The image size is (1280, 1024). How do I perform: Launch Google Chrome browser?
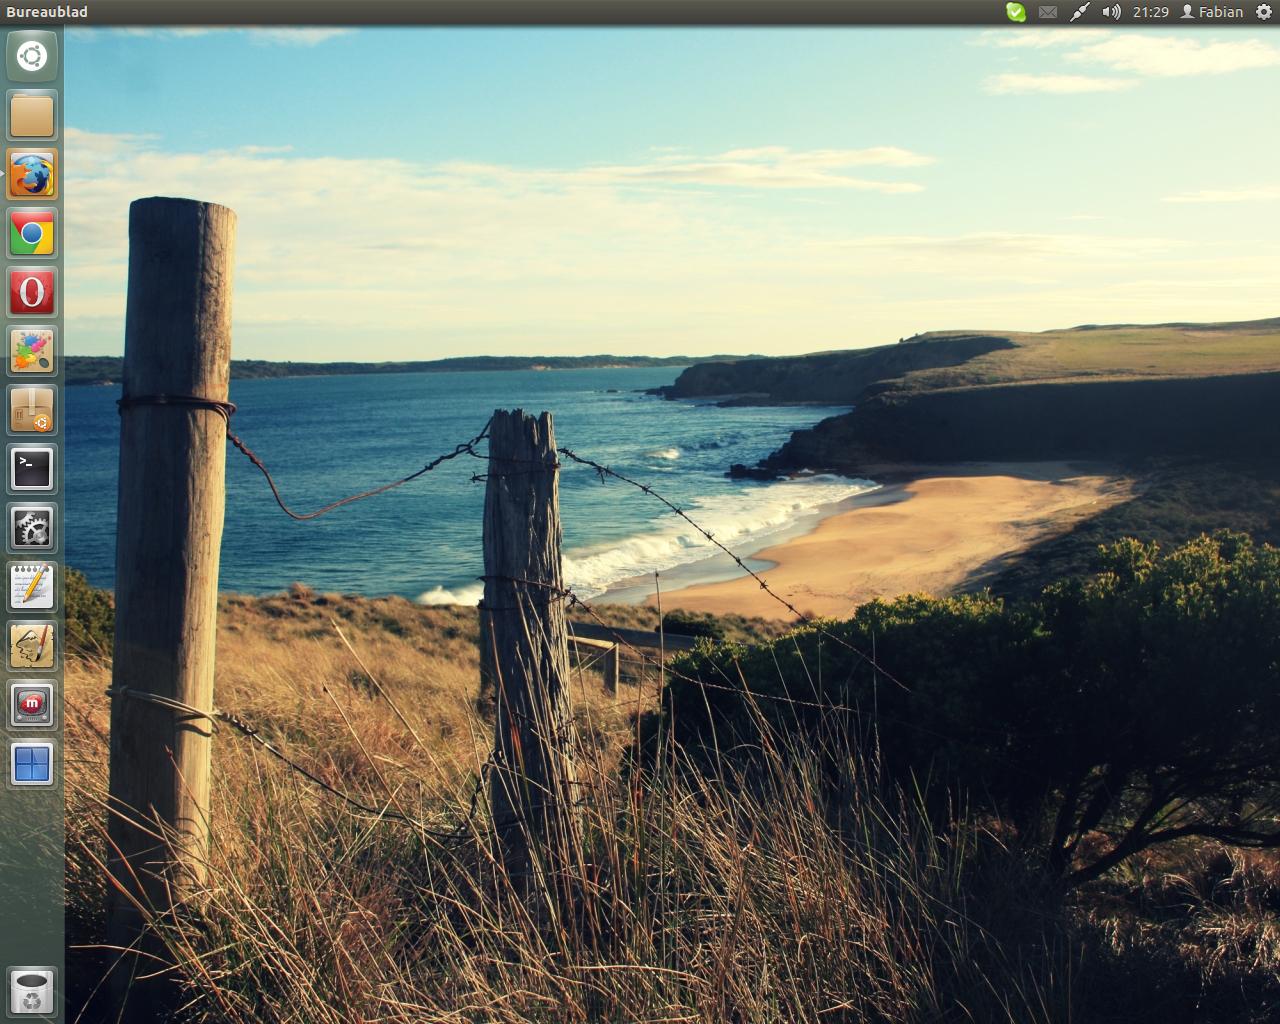coord(32,234)
